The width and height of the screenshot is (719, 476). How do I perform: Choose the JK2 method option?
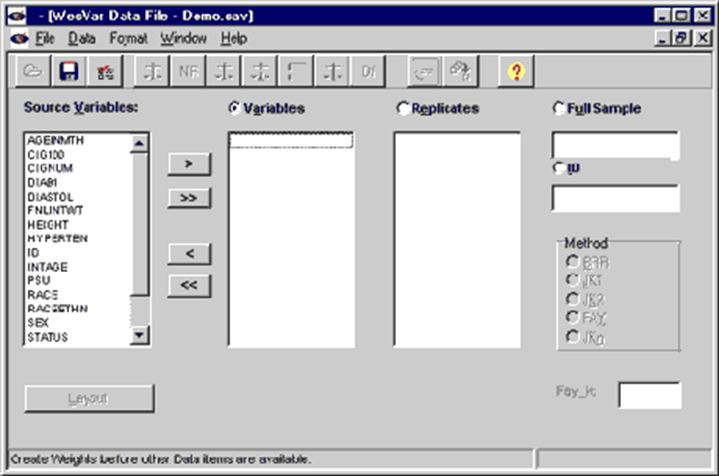(572, 299)
